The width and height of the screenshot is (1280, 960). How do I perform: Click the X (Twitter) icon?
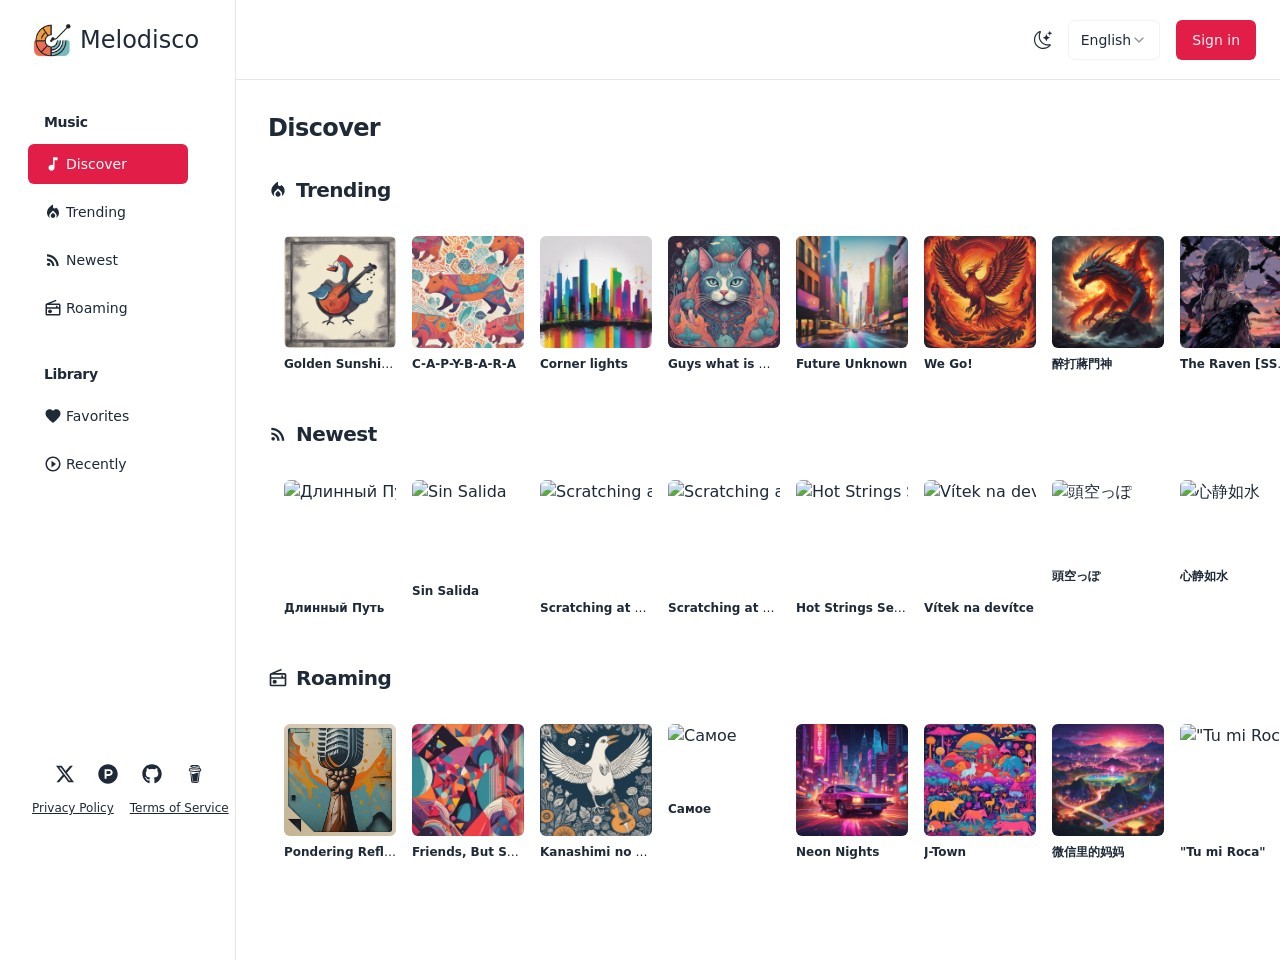[x=65, y=774]
